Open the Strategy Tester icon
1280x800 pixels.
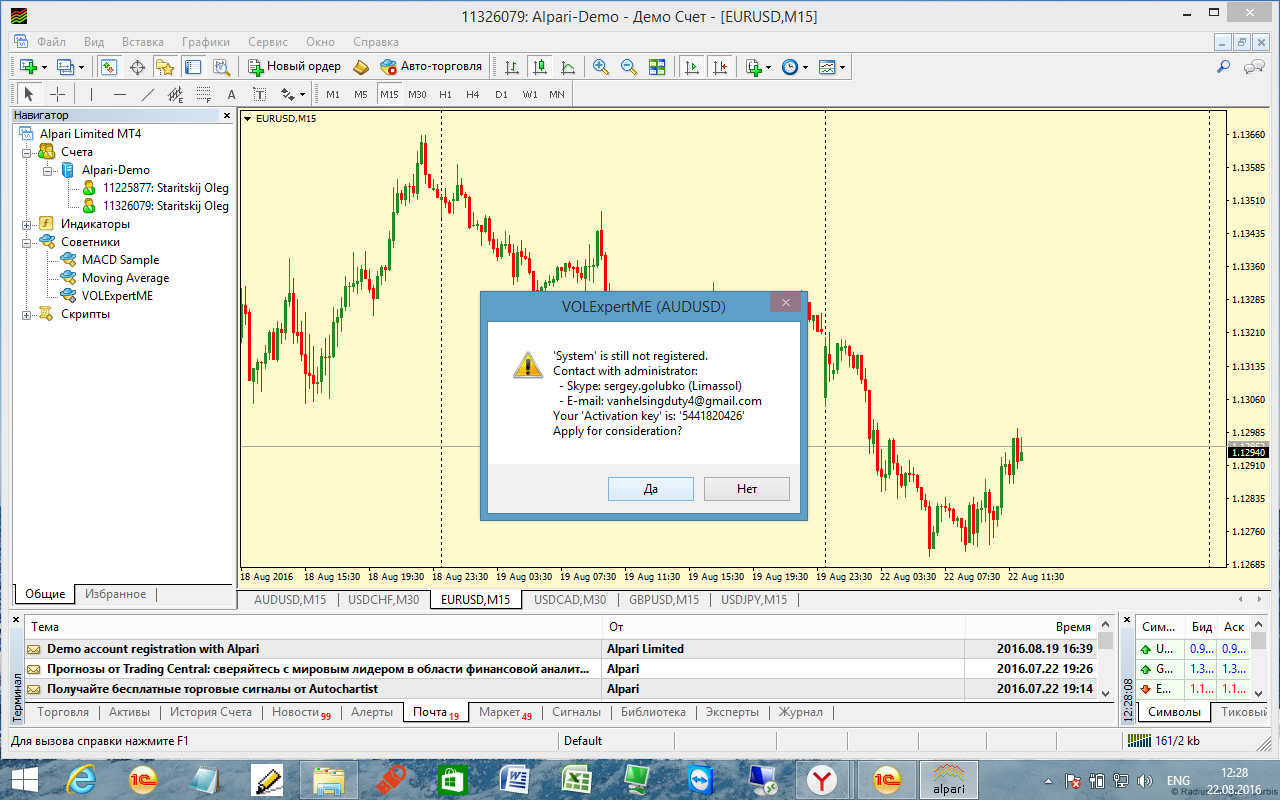click(x=220, y=67)
